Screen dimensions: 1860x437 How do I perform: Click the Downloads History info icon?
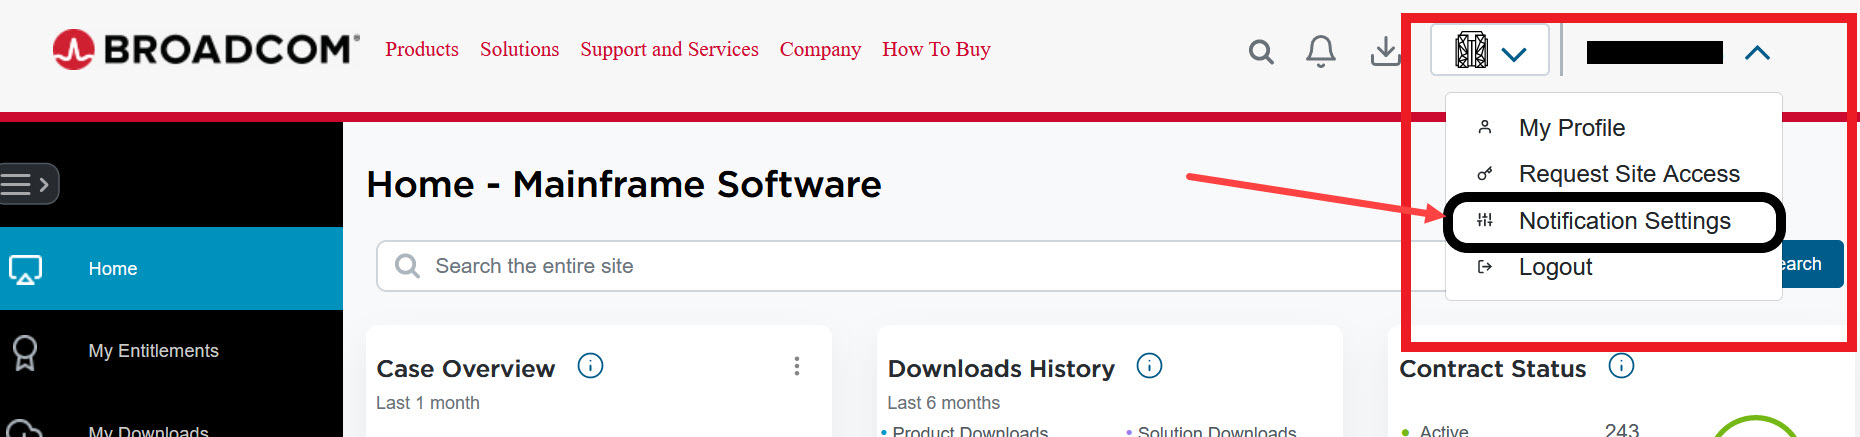[1149, 366]
